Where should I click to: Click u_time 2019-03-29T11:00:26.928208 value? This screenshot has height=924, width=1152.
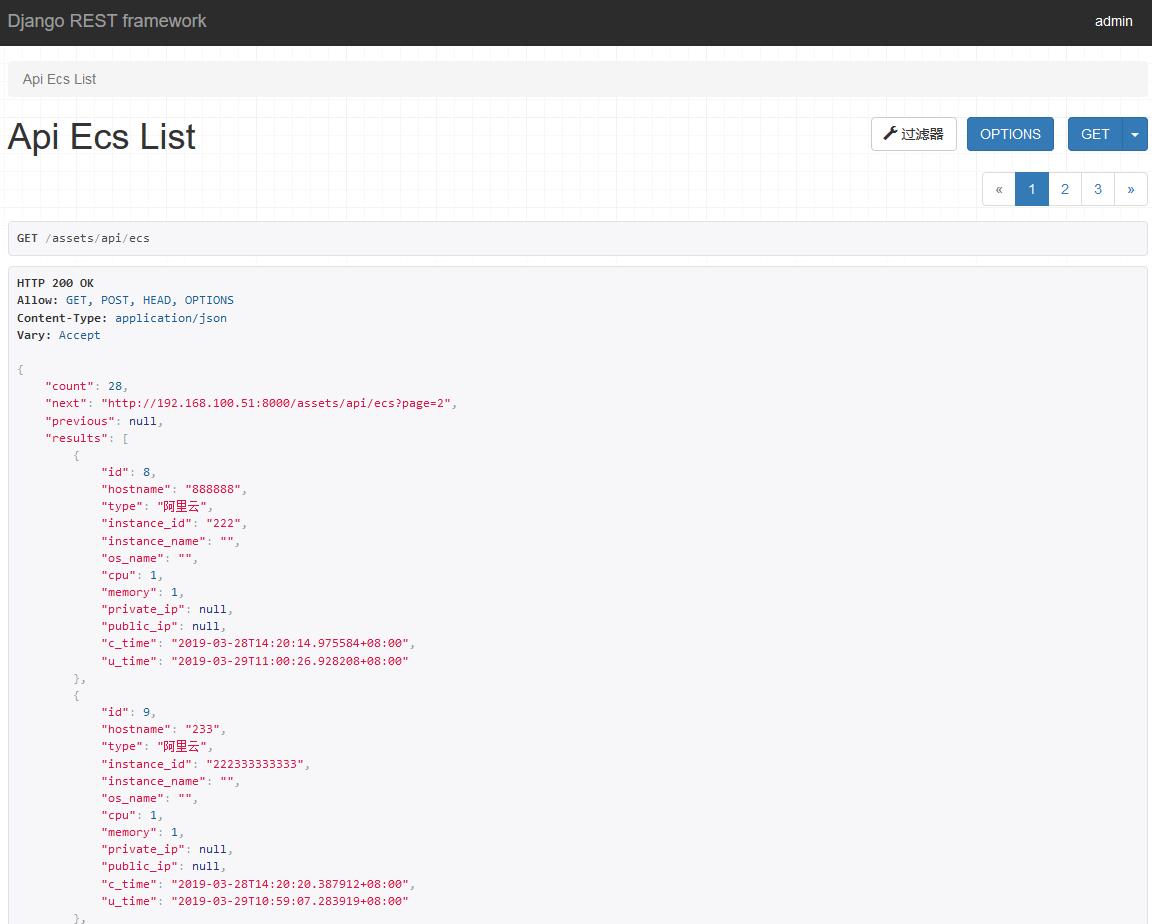289,661
